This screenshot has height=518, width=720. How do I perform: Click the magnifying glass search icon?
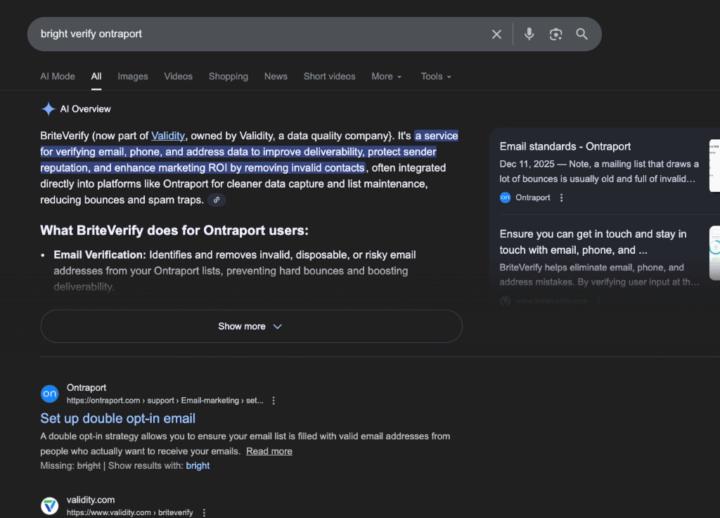pyautogui.click(x=582, y=34)
